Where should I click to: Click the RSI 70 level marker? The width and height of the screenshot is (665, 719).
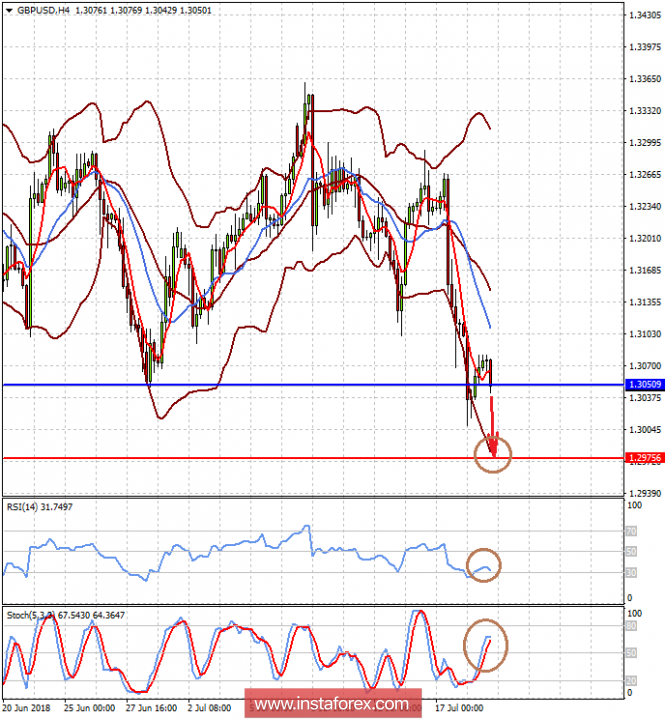(x=631, y=531)
